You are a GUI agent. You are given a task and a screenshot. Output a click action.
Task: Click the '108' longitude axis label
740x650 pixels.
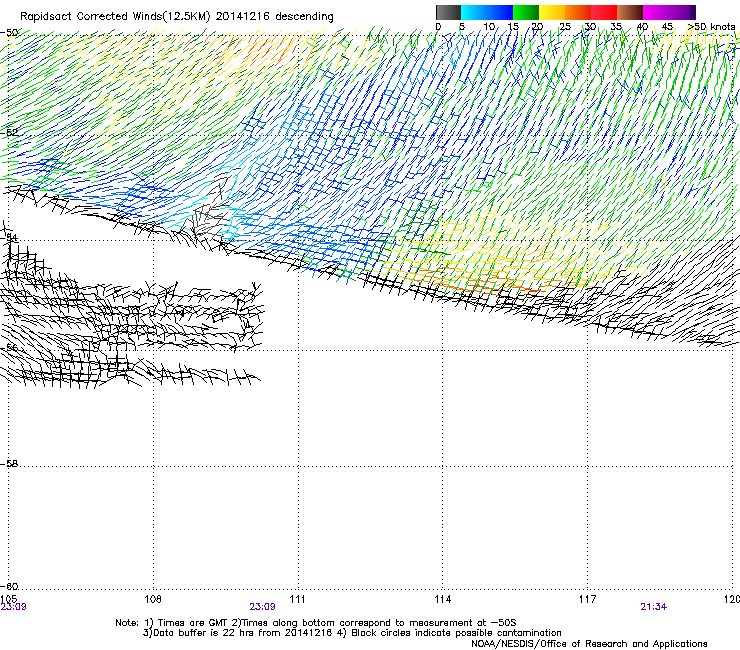coord(153,599)
